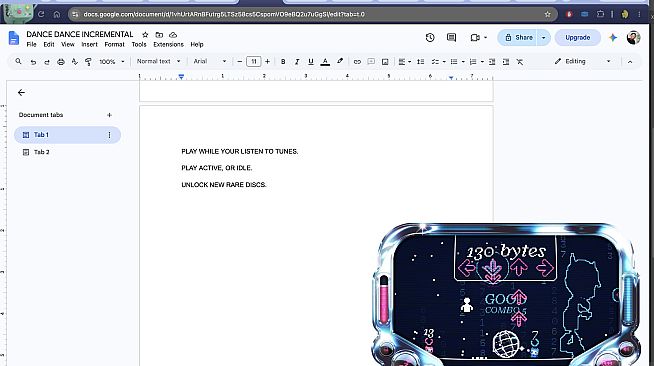
Task: Print the document using printer icon
Action: coord(61,62)
